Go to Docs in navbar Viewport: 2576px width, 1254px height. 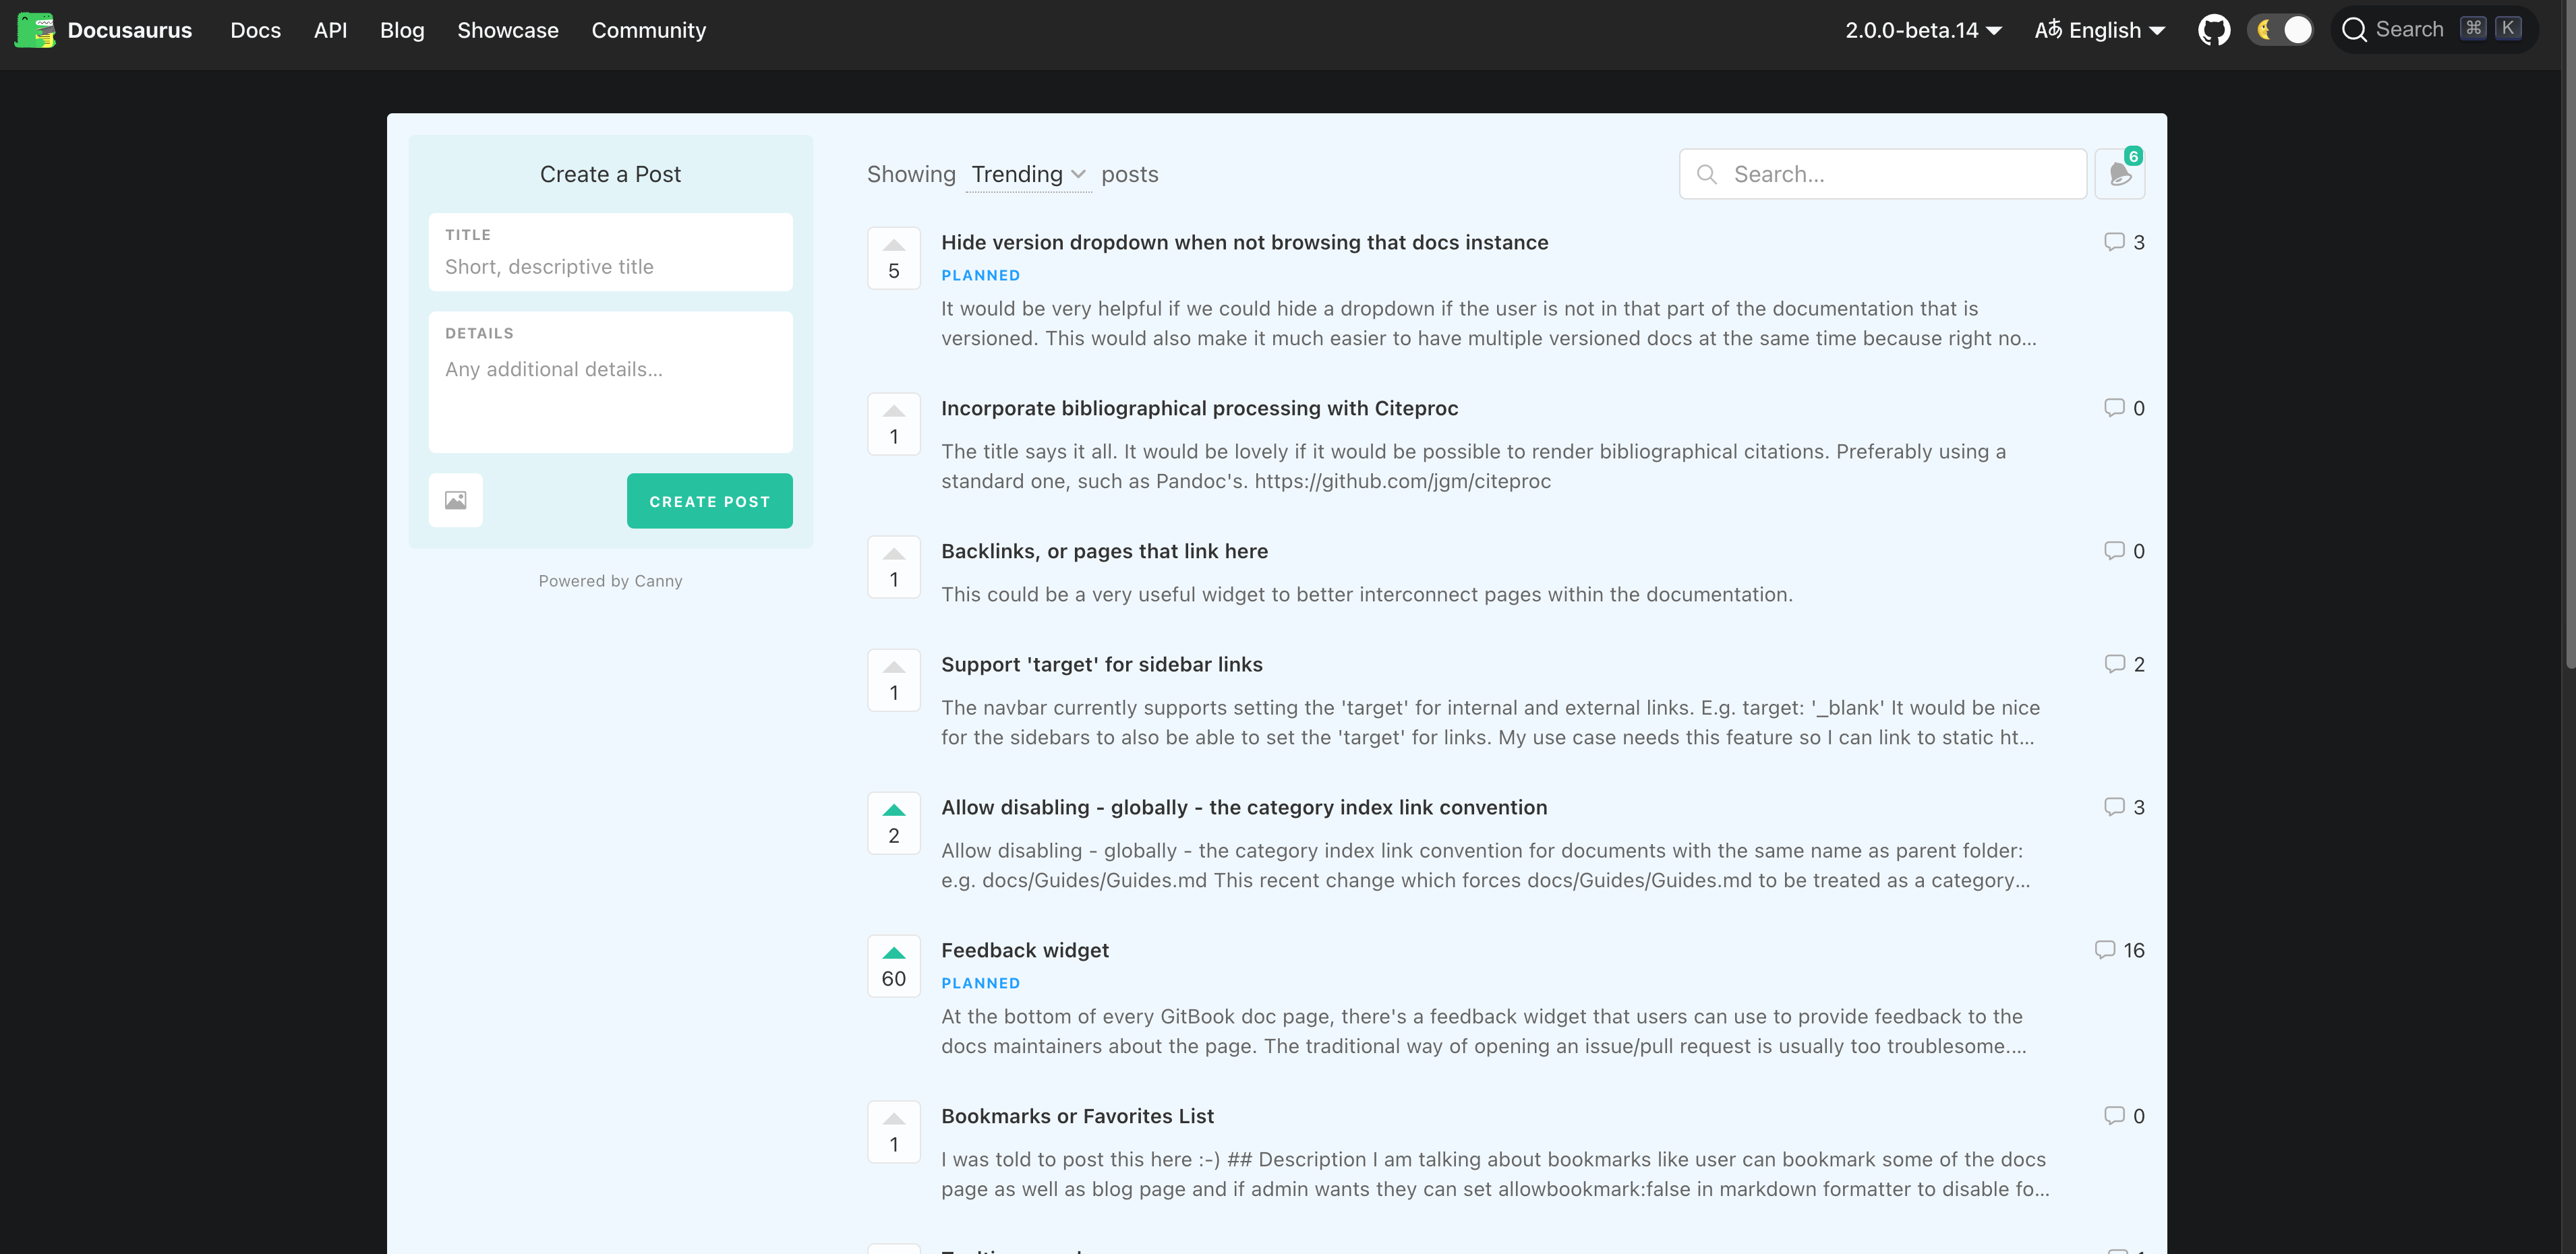(x=256, y=30)
